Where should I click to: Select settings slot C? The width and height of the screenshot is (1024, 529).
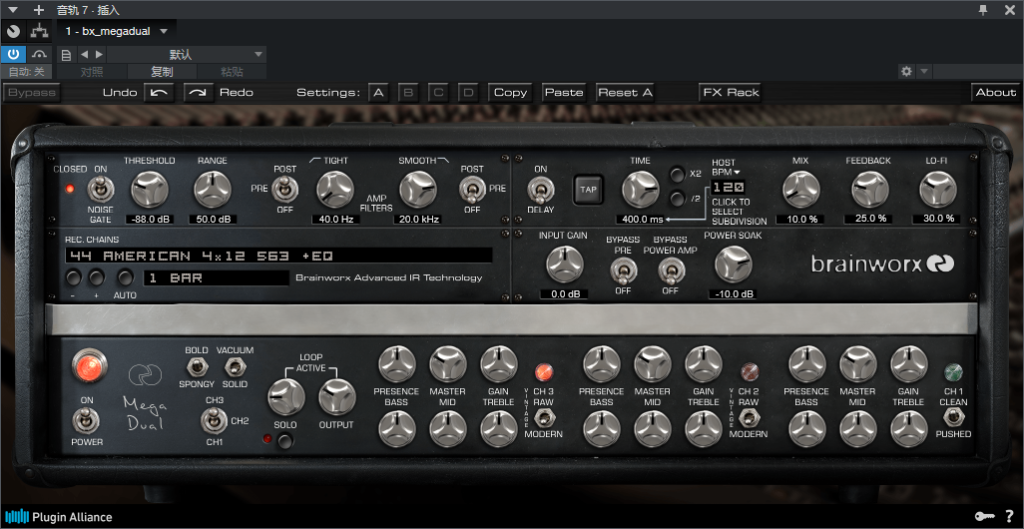pyautogui.click(x=438, y=92)
